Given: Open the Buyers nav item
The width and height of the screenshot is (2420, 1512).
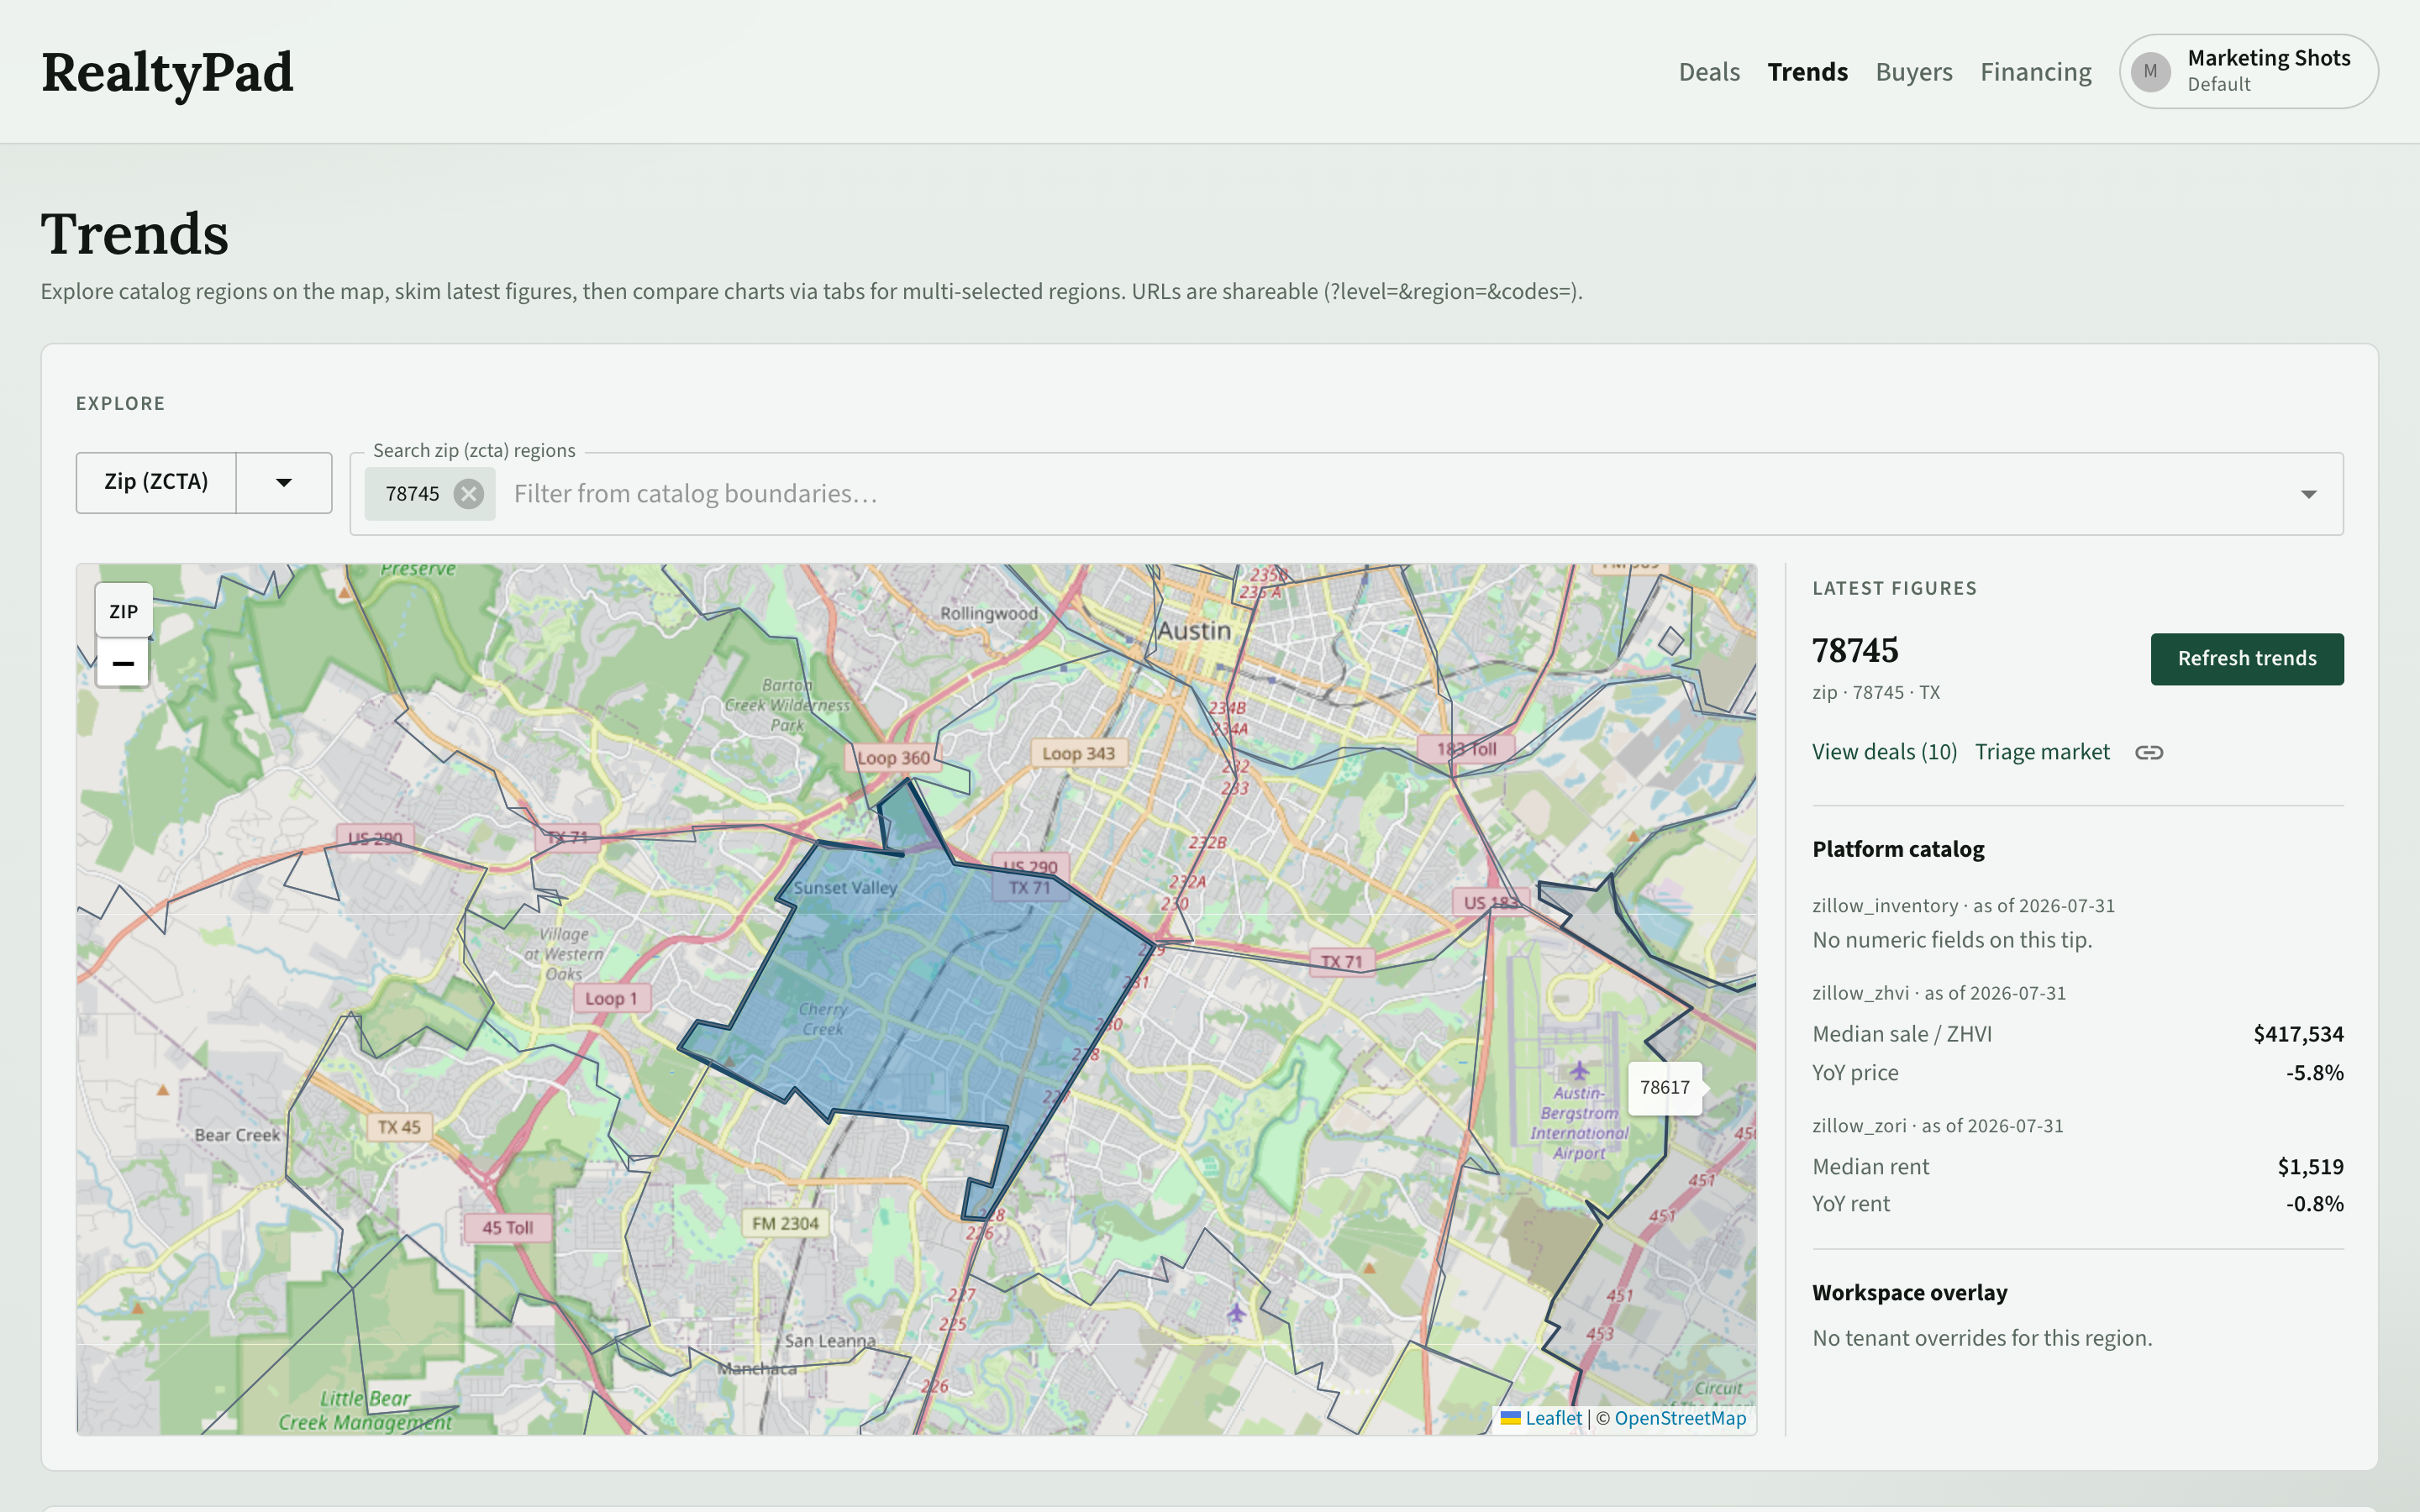Looking at the screenshot, I should click(1914, 72).
